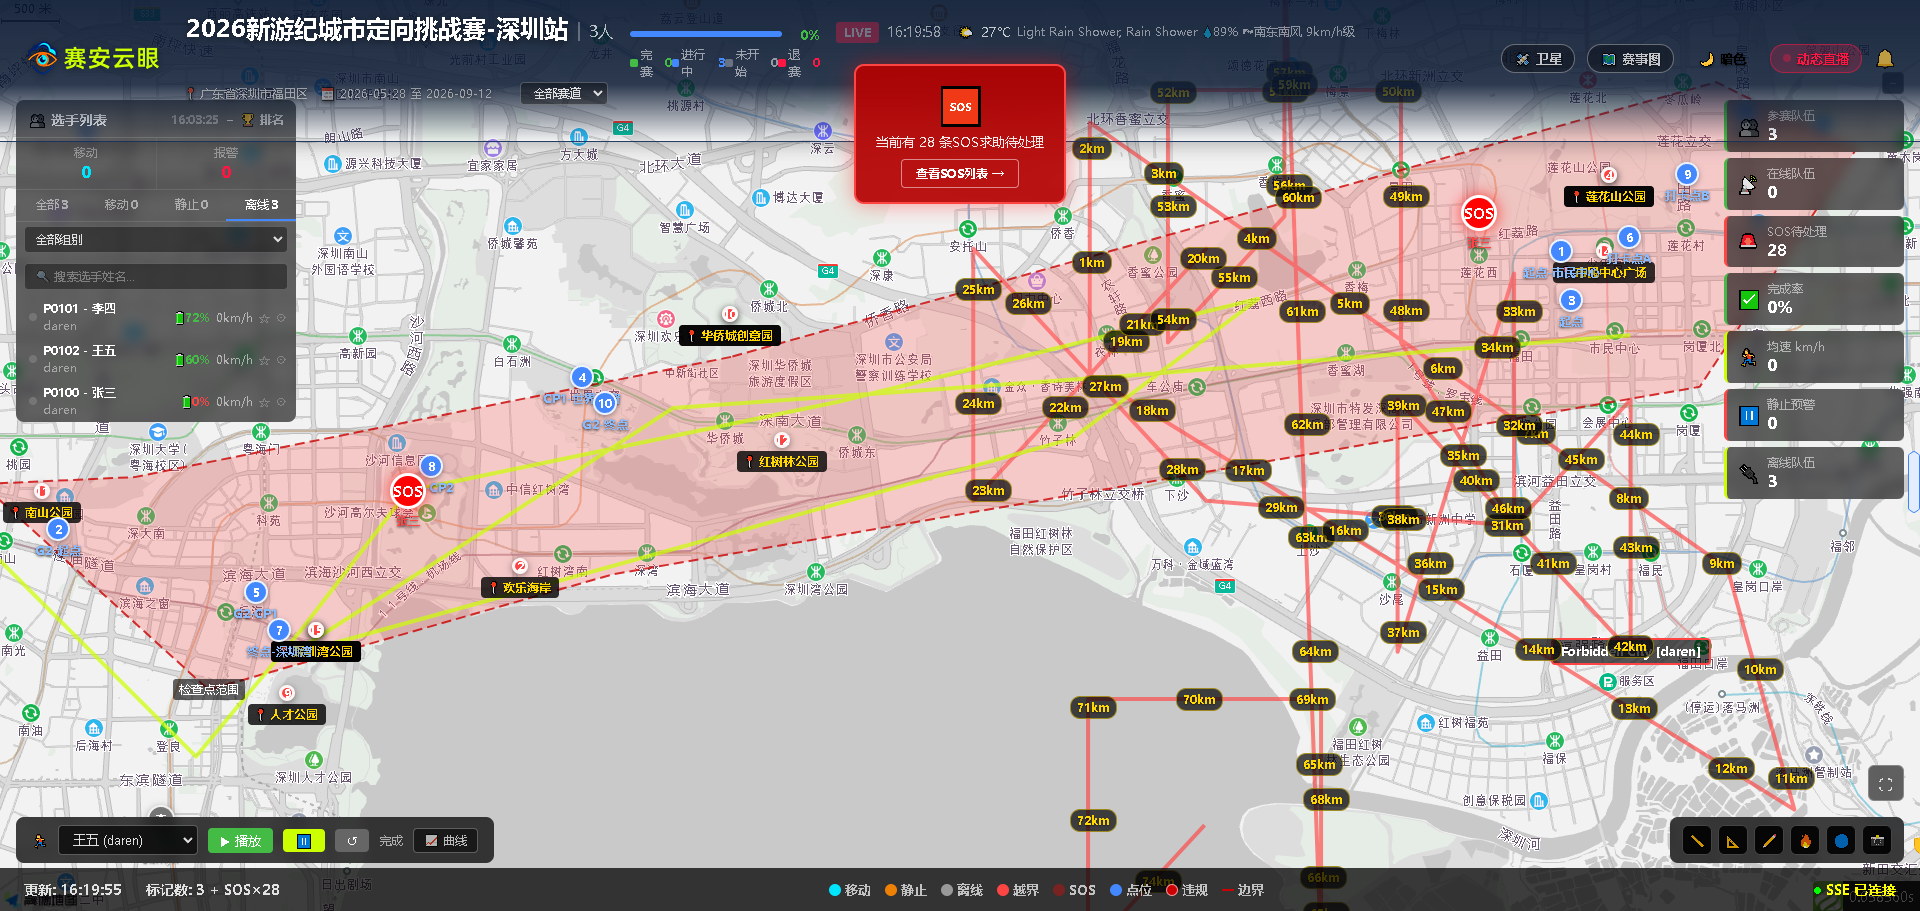Screen dimensions: 1920x911
Task: Toggle 动态直播 live broadcast
Action: coord(1814,59)
